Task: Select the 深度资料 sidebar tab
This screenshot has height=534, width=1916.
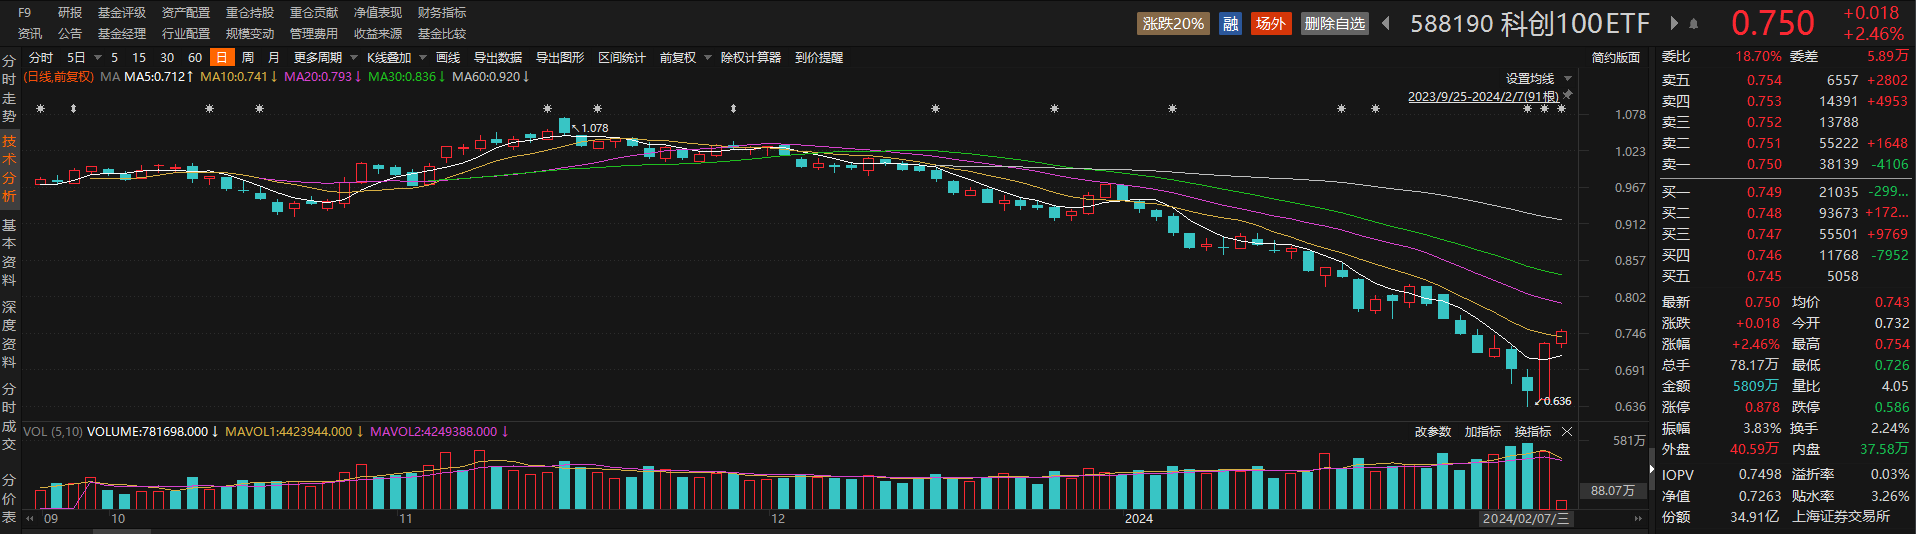Action: (9, 335)
